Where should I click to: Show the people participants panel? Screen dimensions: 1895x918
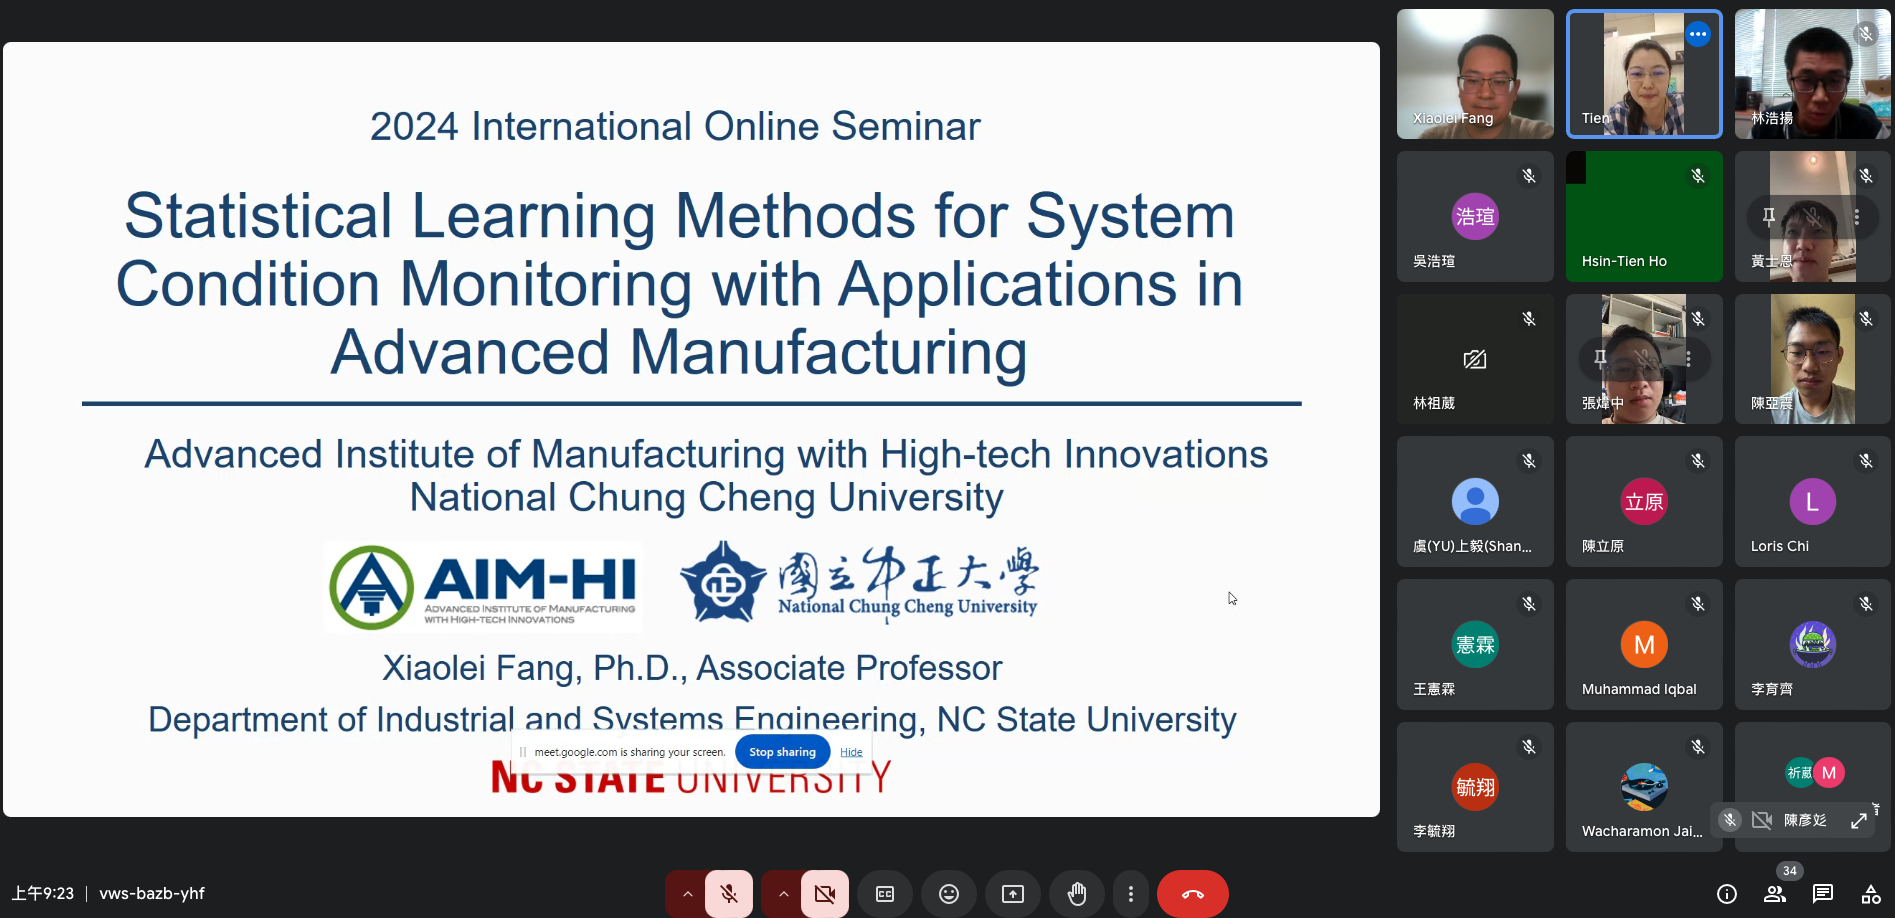1775,894
